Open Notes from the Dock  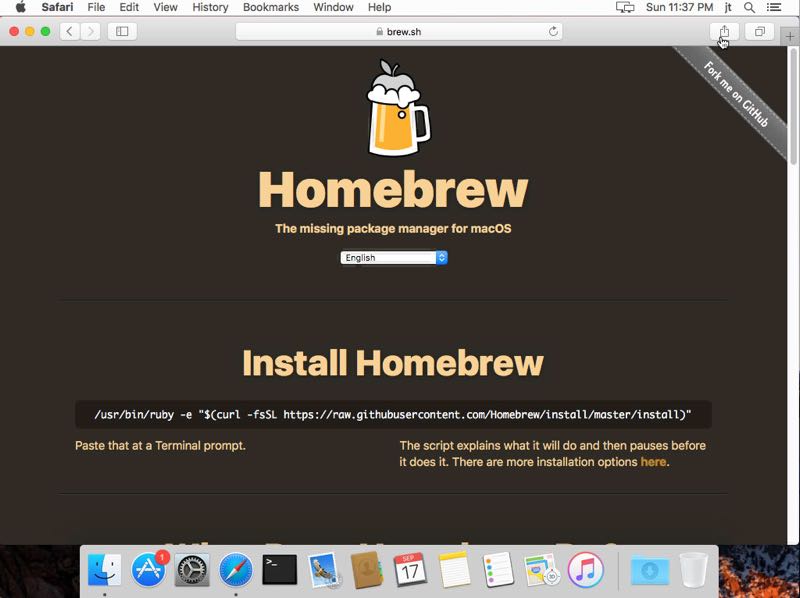point(454,569)
